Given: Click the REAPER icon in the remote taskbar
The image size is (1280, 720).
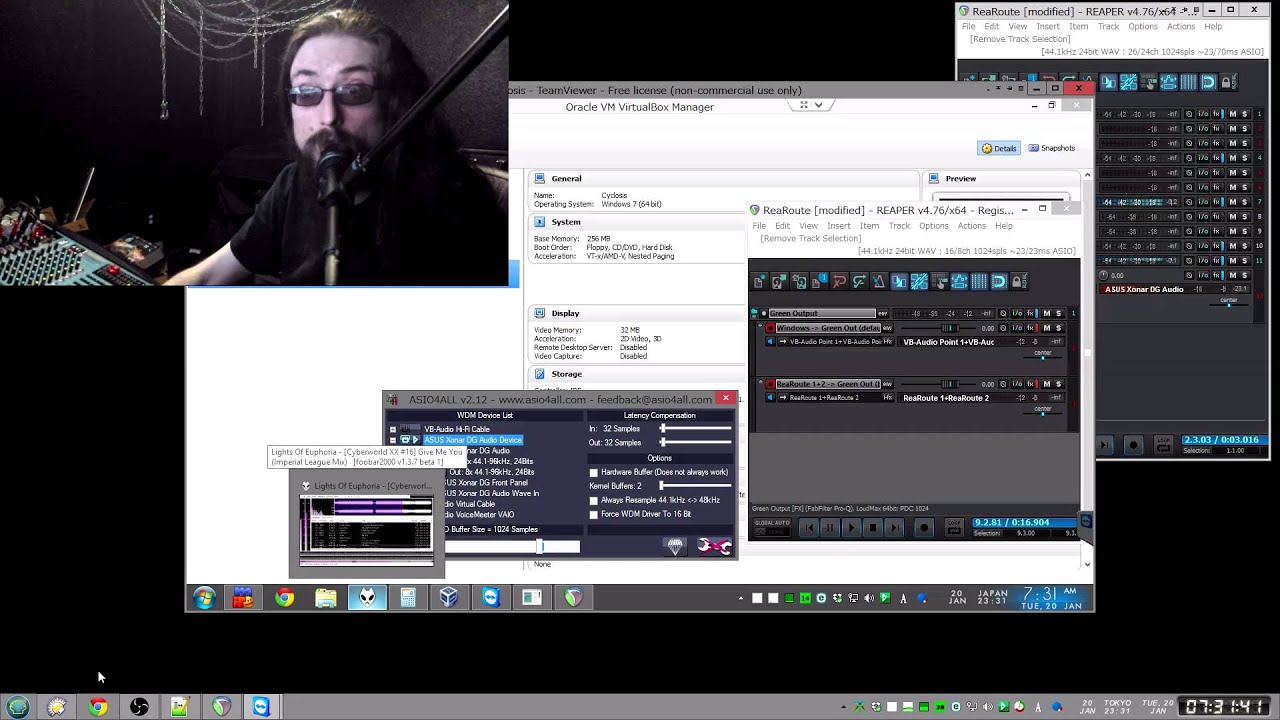Looking at the screenshot, I should pos(573,598).
